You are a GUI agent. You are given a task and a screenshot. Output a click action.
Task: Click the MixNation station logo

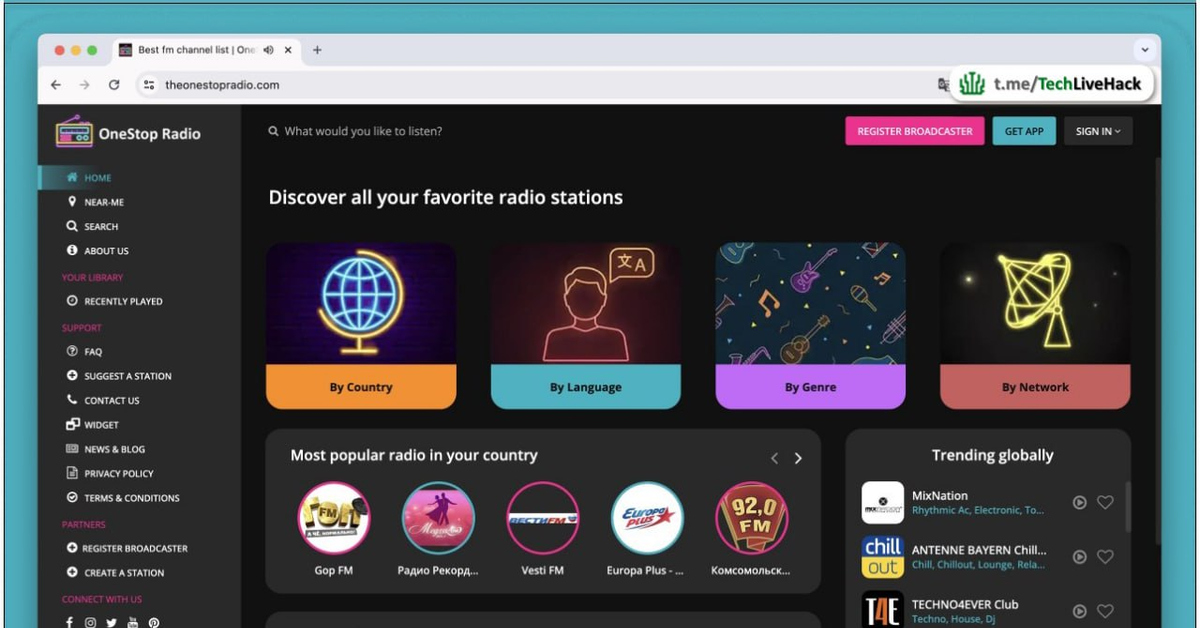pos(883,503)
